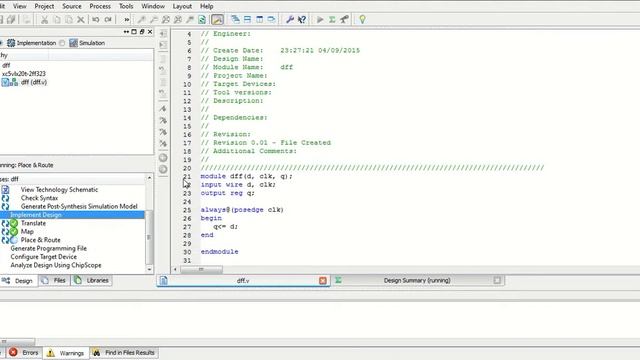Close the design panel
This screenshot has height=360, width=640.
tap(150, 31)
